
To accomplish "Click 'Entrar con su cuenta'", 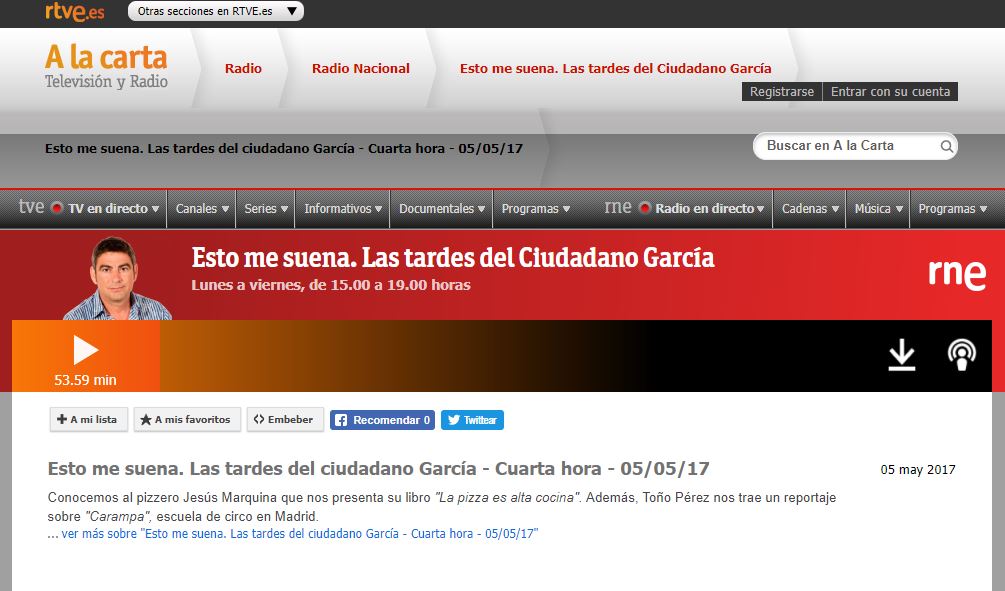I will pos(890,92).
